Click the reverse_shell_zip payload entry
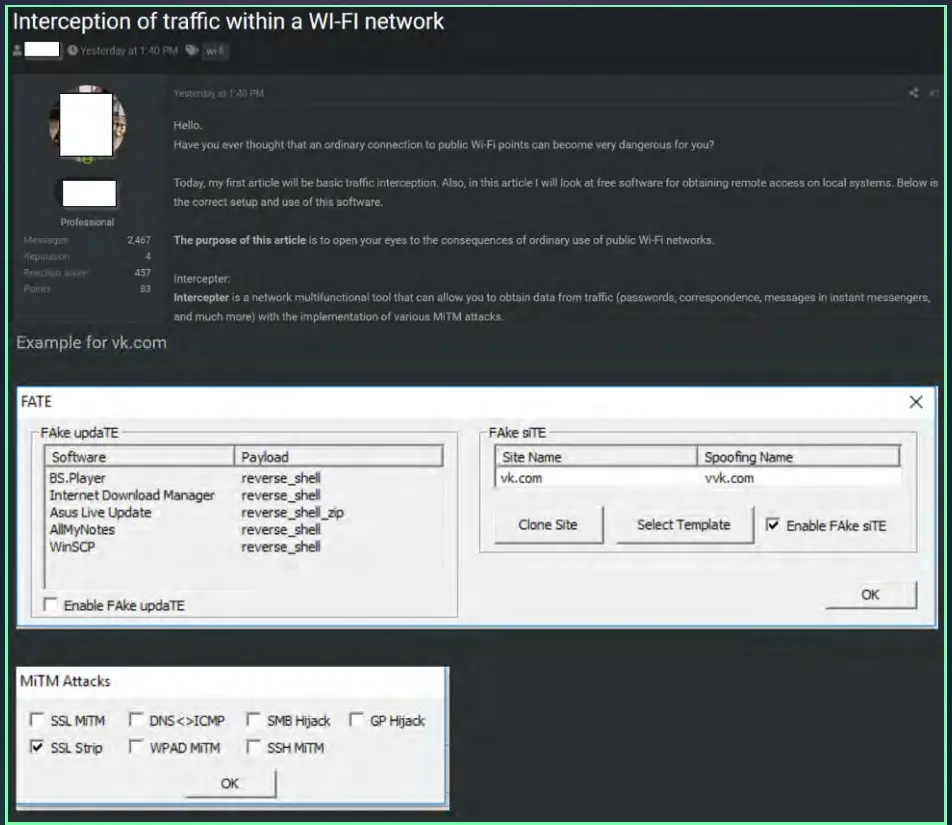 point(292,513)
